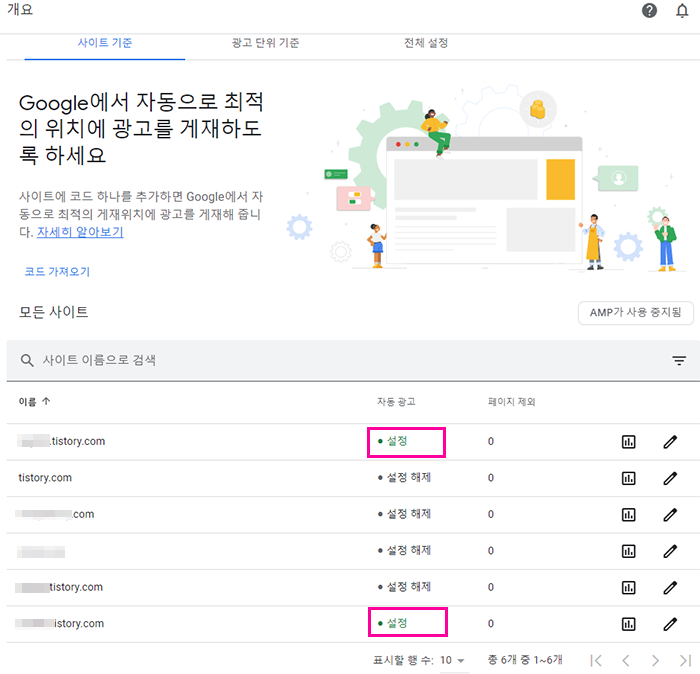Click 설정 해제 status in plain tistory.com row
700x674 pixels.
(404, 478)
